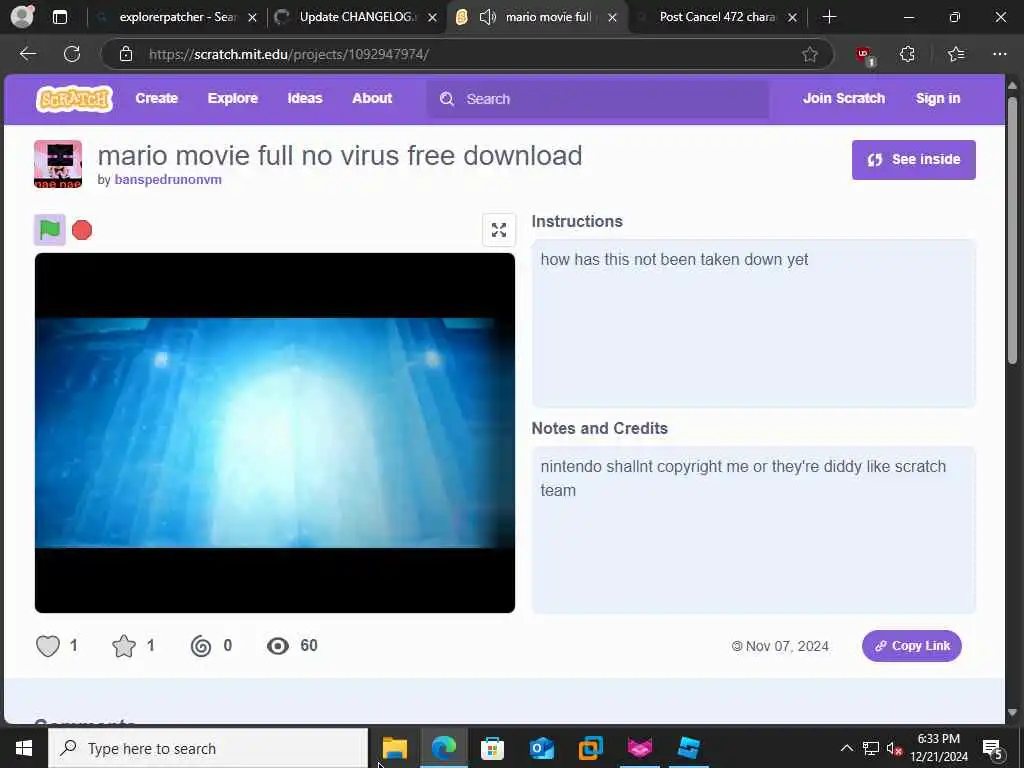Open uBlock Origin extension icon
The width and height of the screenshot is (1024, 768).
[x=865, y=56]
